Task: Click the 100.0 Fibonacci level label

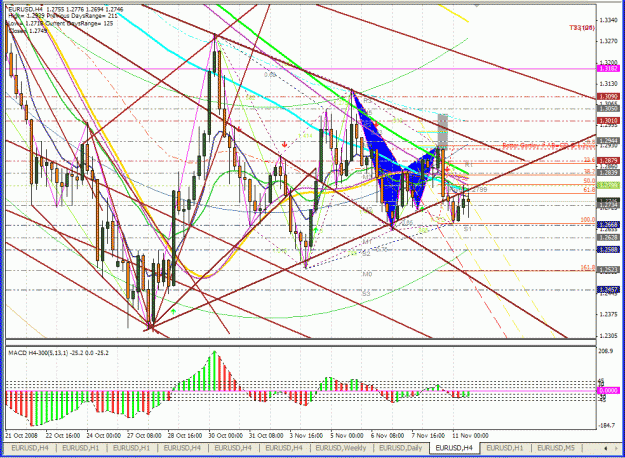Action: [x=588, y=220]
